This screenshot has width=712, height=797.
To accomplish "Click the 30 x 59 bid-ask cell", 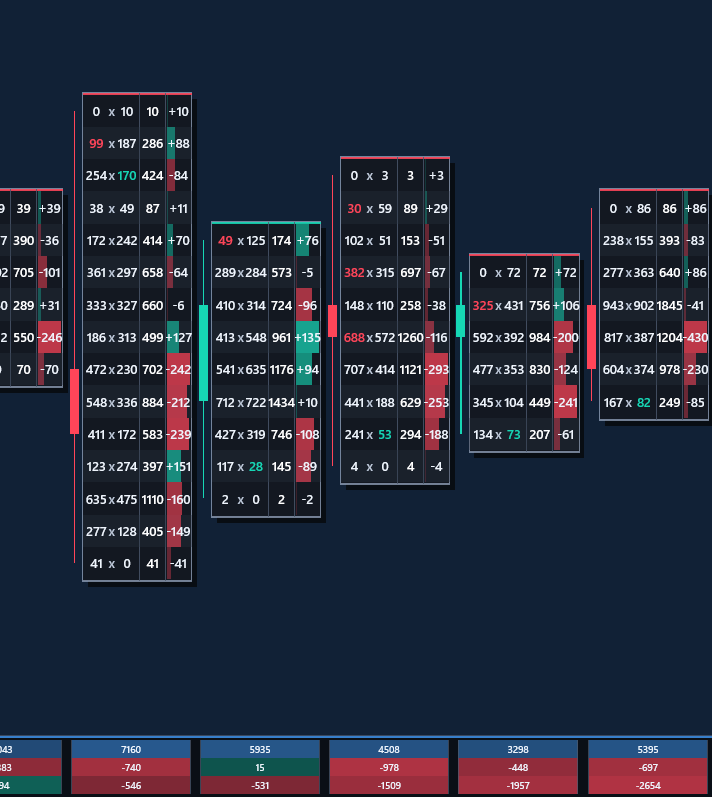I will pos(369,208).
